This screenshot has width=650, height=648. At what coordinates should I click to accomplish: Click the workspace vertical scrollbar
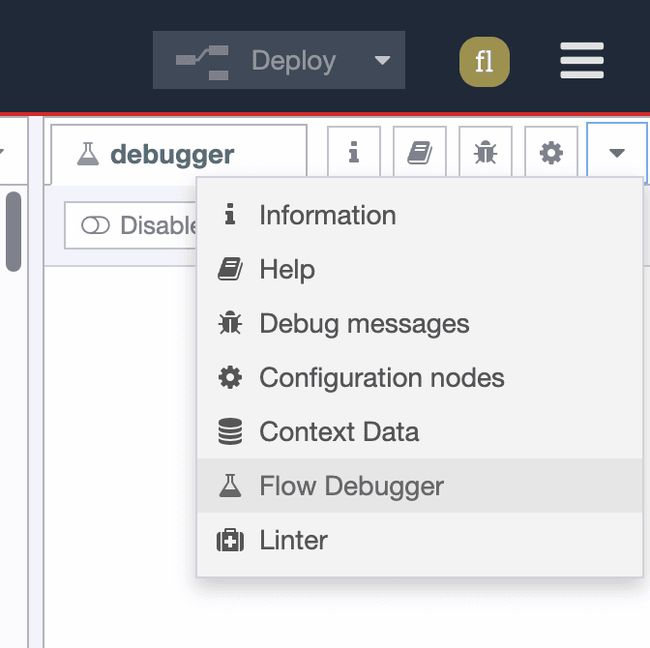pos(13,231)
